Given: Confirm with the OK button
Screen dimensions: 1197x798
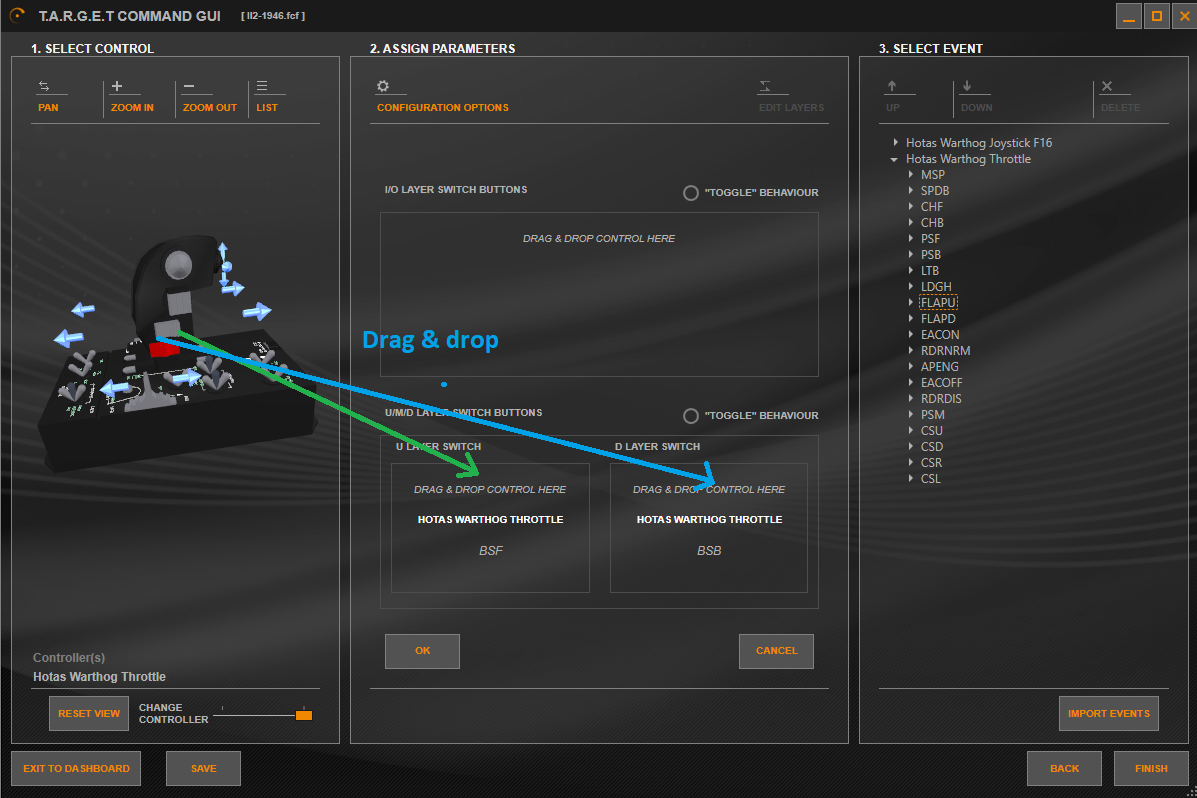Looking at the screenshot, I should click(x=422, y=651).
